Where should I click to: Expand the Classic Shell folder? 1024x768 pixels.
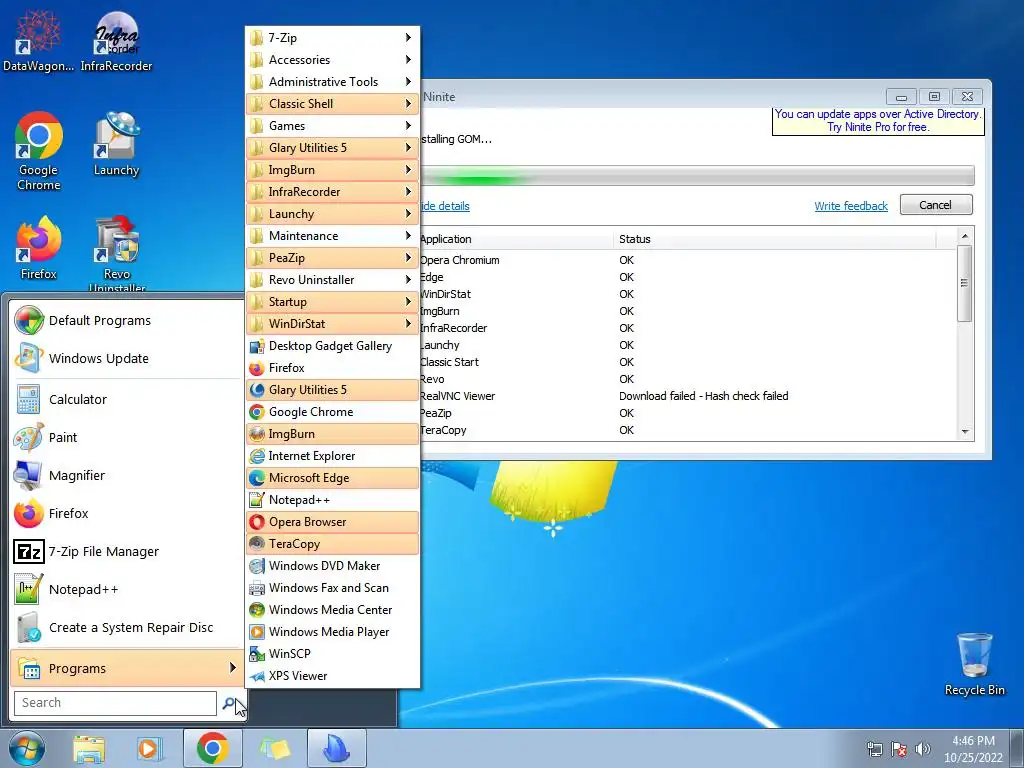tap(332, 104)
